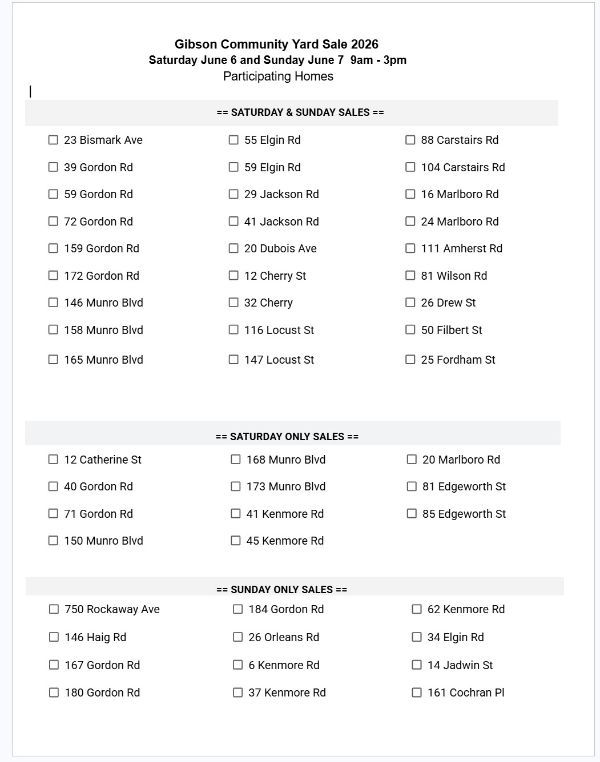Check the 750 Rockaway Ave checkbox
The width and height of the screenshot is (600, 762).
coord(54,609)
